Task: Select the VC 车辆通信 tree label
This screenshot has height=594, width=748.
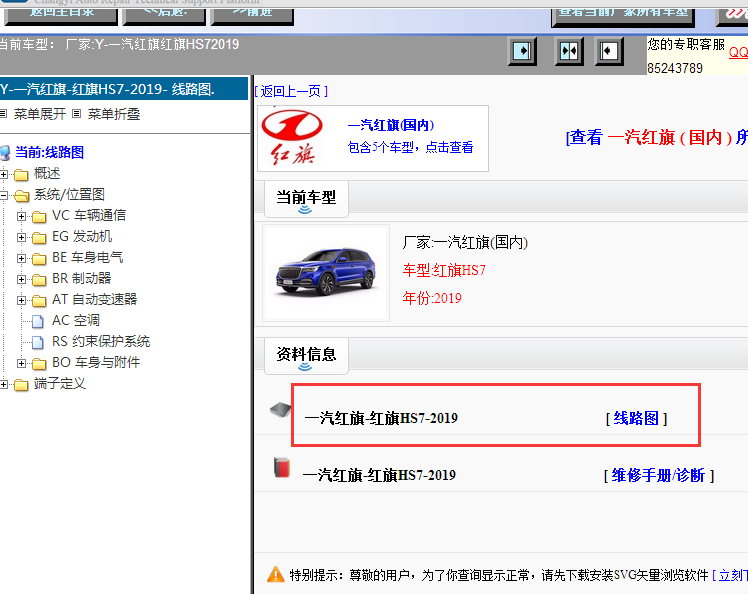Action: coord(89,215)
